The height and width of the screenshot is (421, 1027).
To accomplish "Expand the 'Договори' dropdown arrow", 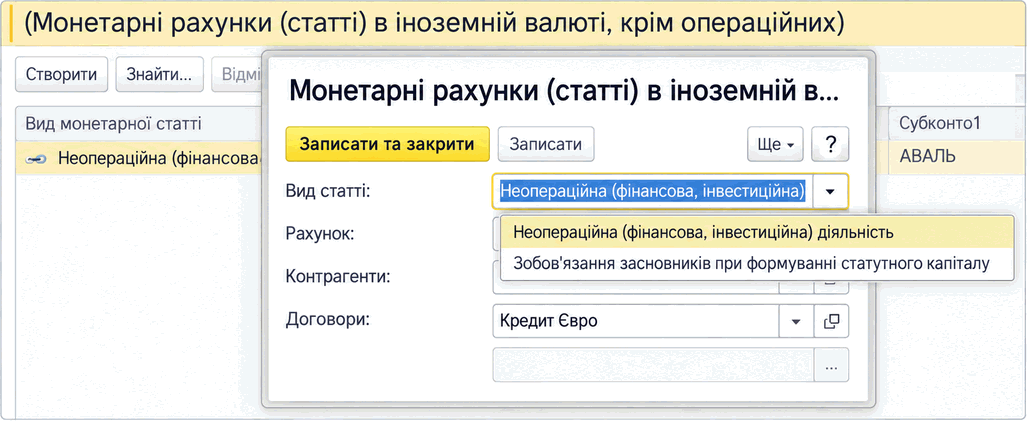I will point(796,321).
